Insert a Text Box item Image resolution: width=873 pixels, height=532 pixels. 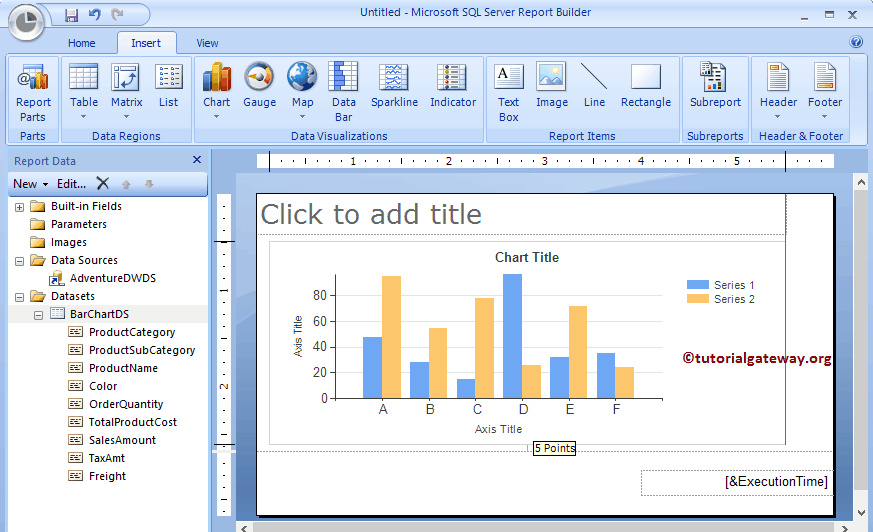tap(508, 92)
